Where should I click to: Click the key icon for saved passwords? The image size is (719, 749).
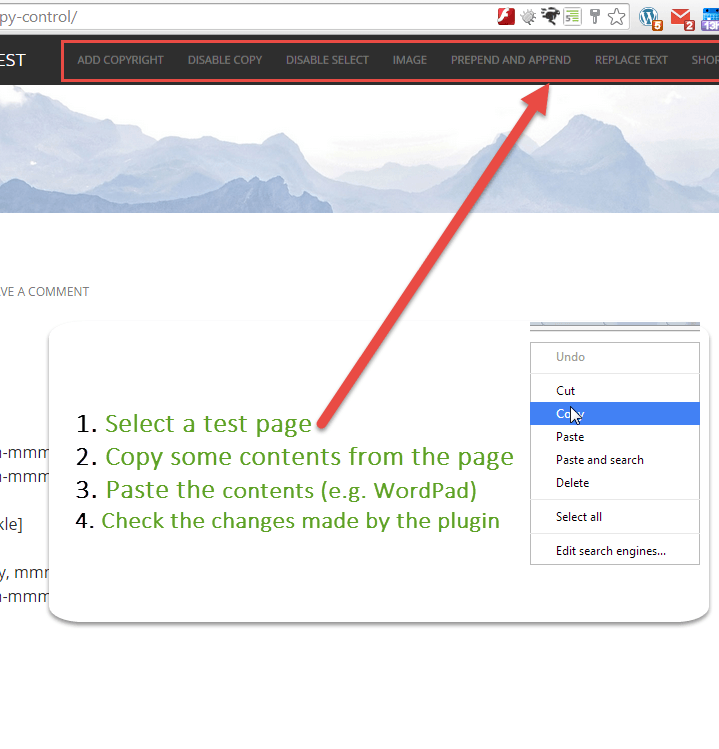594,16
